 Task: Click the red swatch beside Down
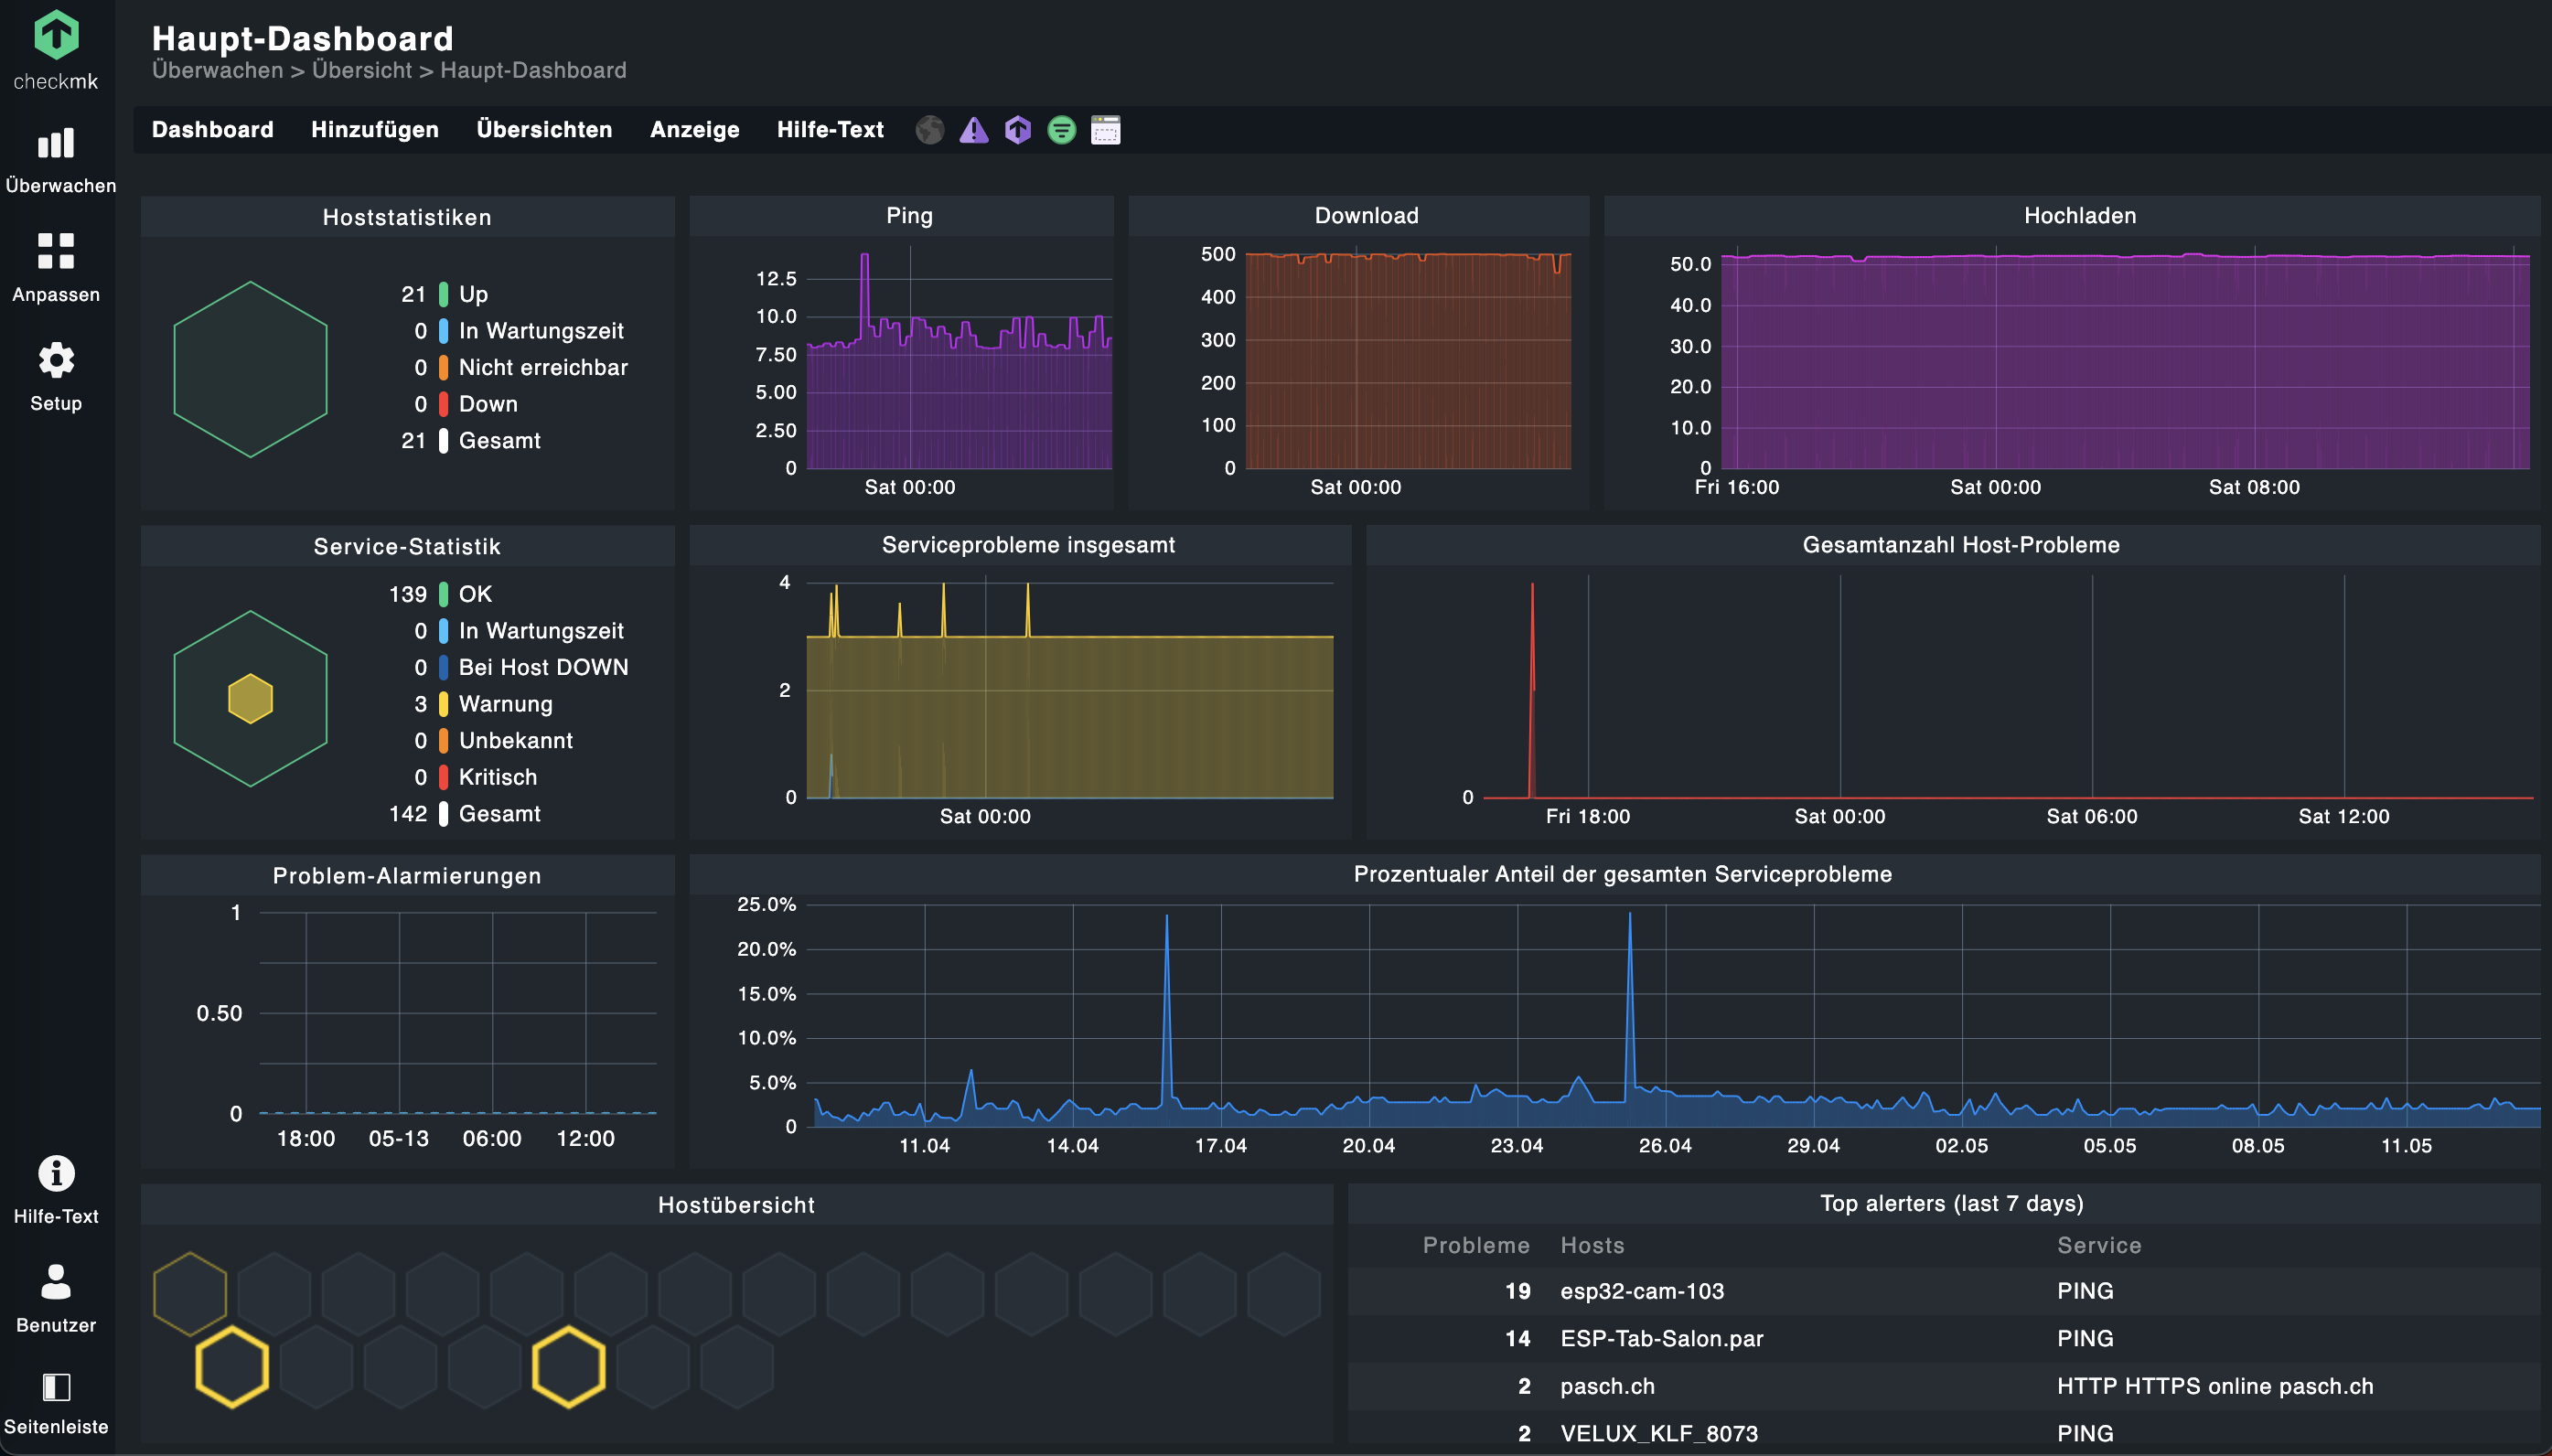(443, 404)
